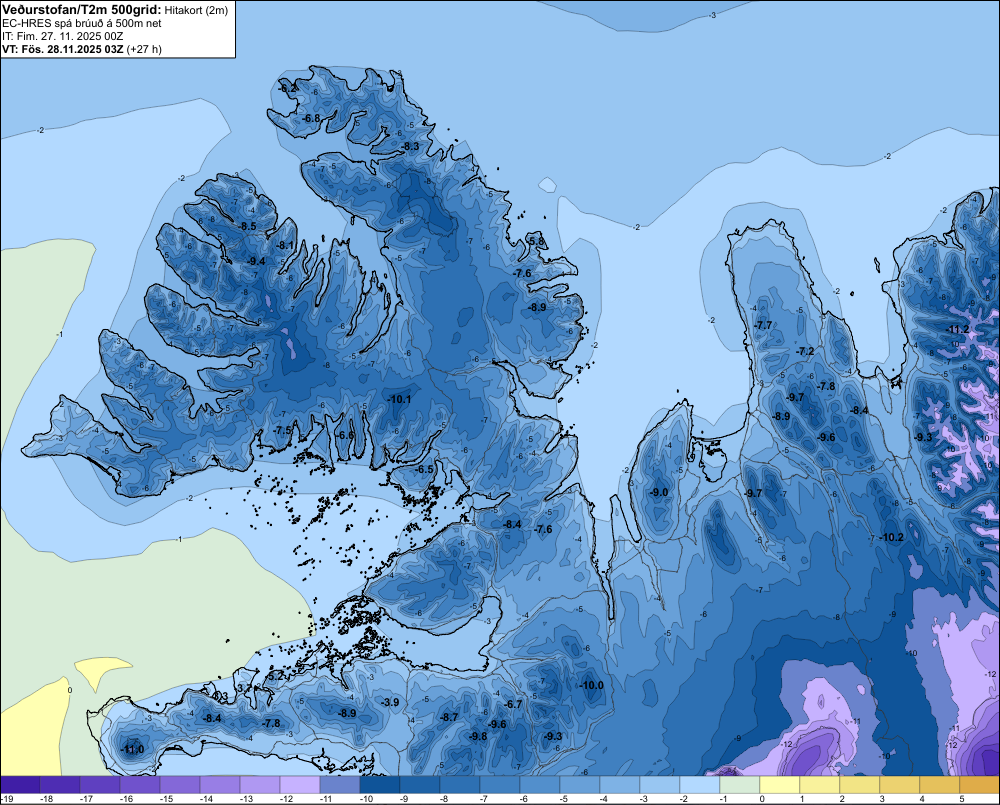Click the 'Hitakort (2m)' subtitle text

196,10
